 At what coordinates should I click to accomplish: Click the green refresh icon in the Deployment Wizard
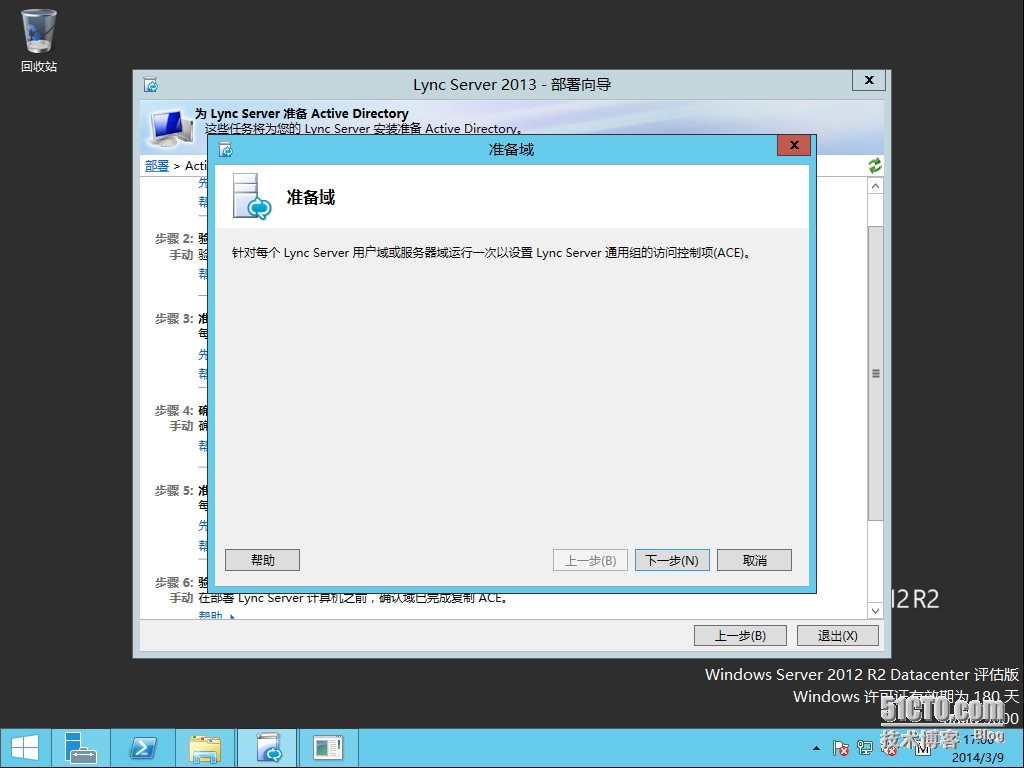(875, 165)
